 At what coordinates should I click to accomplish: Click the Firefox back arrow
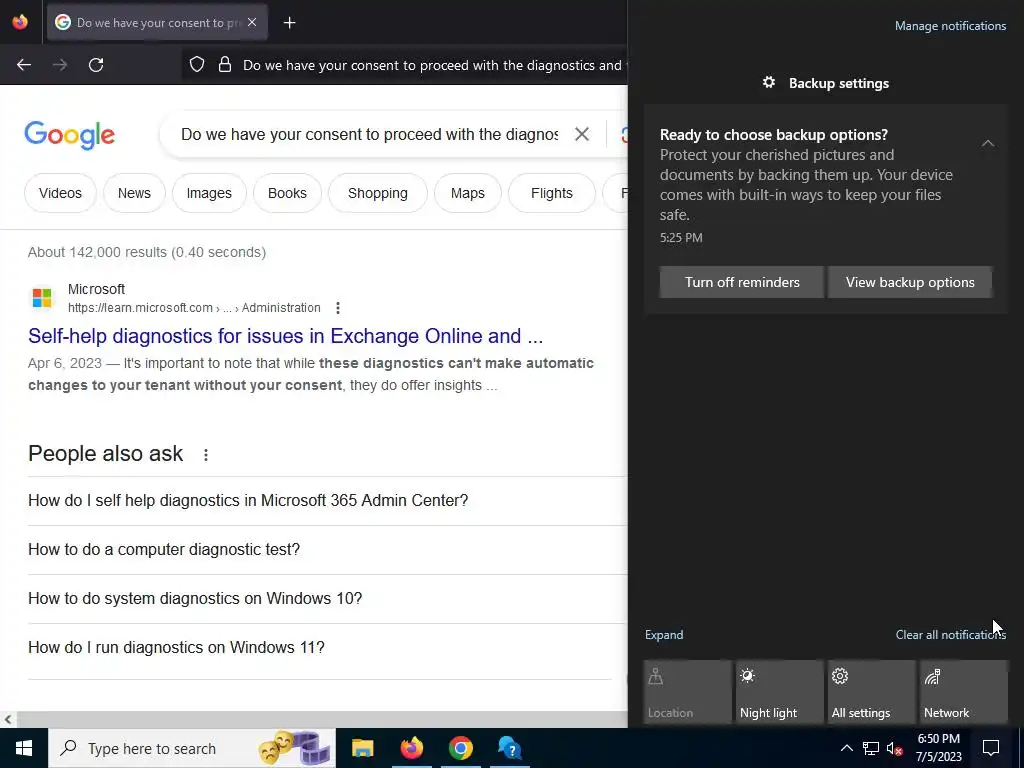(x=24, y=65)
